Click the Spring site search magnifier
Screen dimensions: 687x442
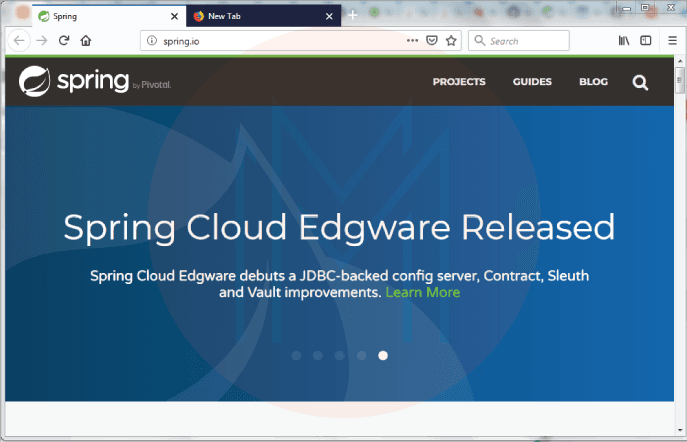click(640, 82)
